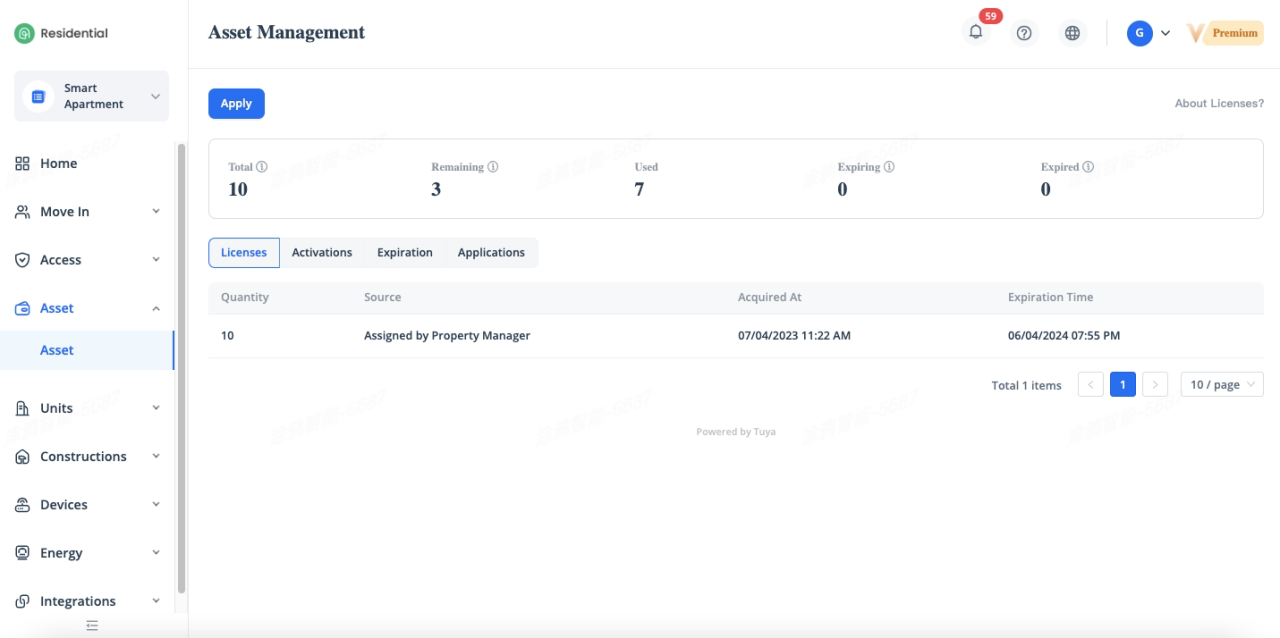Image resolution: width=1280 pixels, height=638 pixels.
Task: Collapse the sidebar using bottom menu icon
Action: (x=92, y=626)
